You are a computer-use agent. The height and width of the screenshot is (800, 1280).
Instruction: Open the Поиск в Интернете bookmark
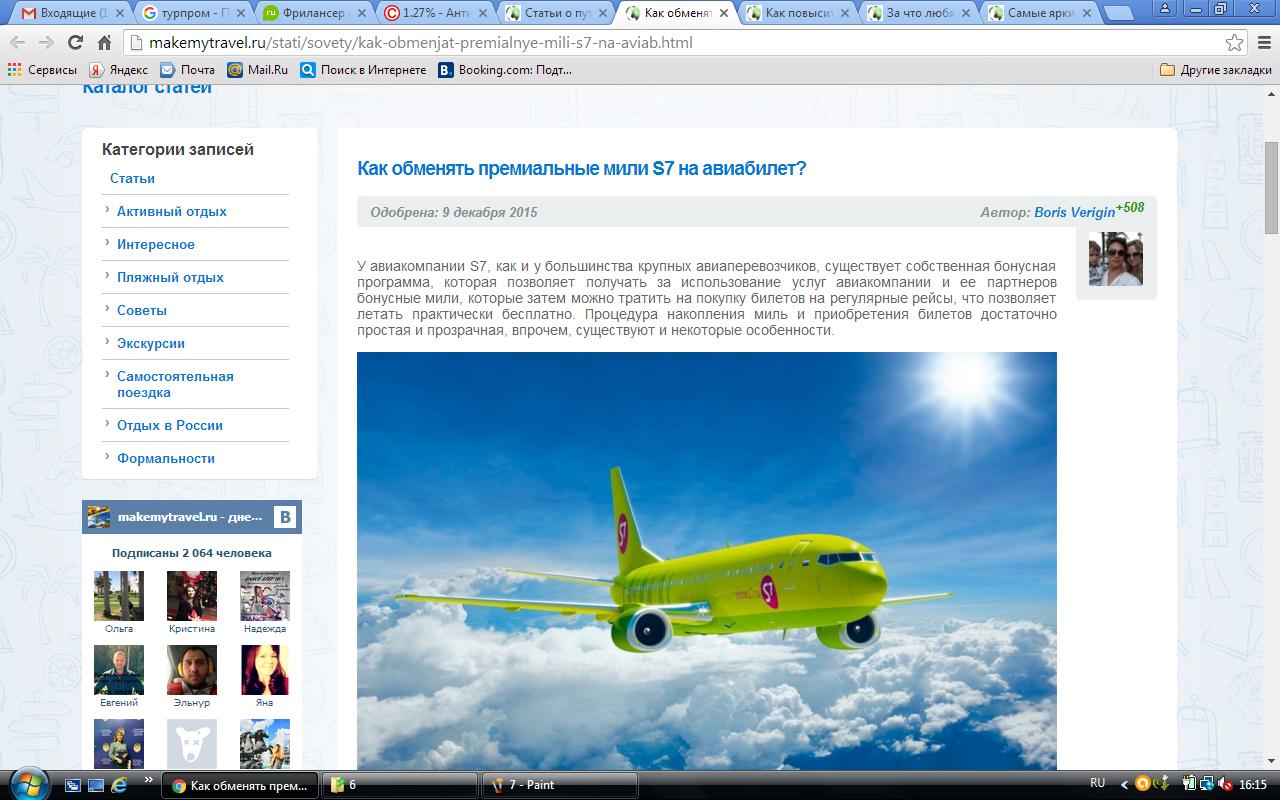pyautogui.click(x=363, y=70)
